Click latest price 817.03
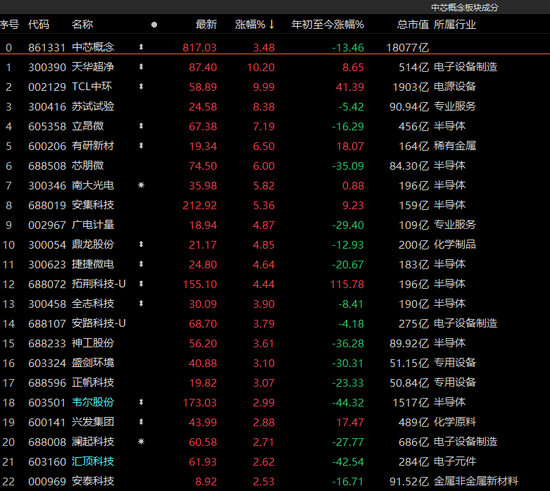The height and width of the screenshot is (491, 550). point(200,47)
